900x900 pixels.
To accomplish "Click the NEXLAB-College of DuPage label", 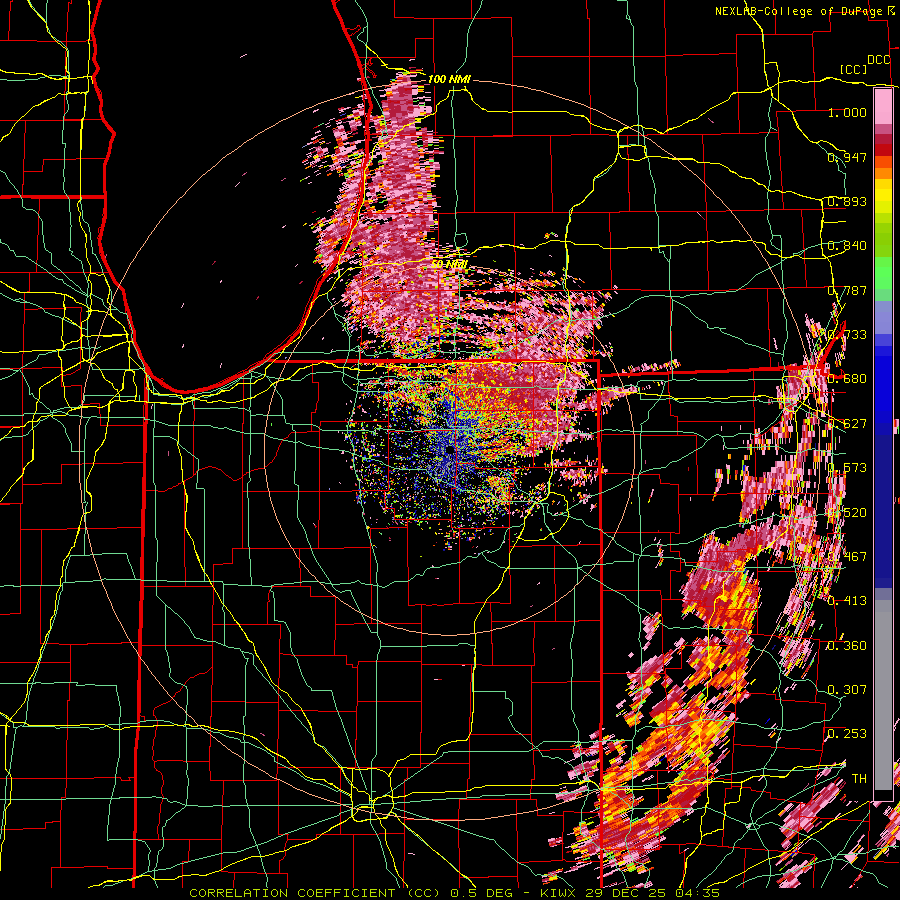I will click(x=801, y=11).
